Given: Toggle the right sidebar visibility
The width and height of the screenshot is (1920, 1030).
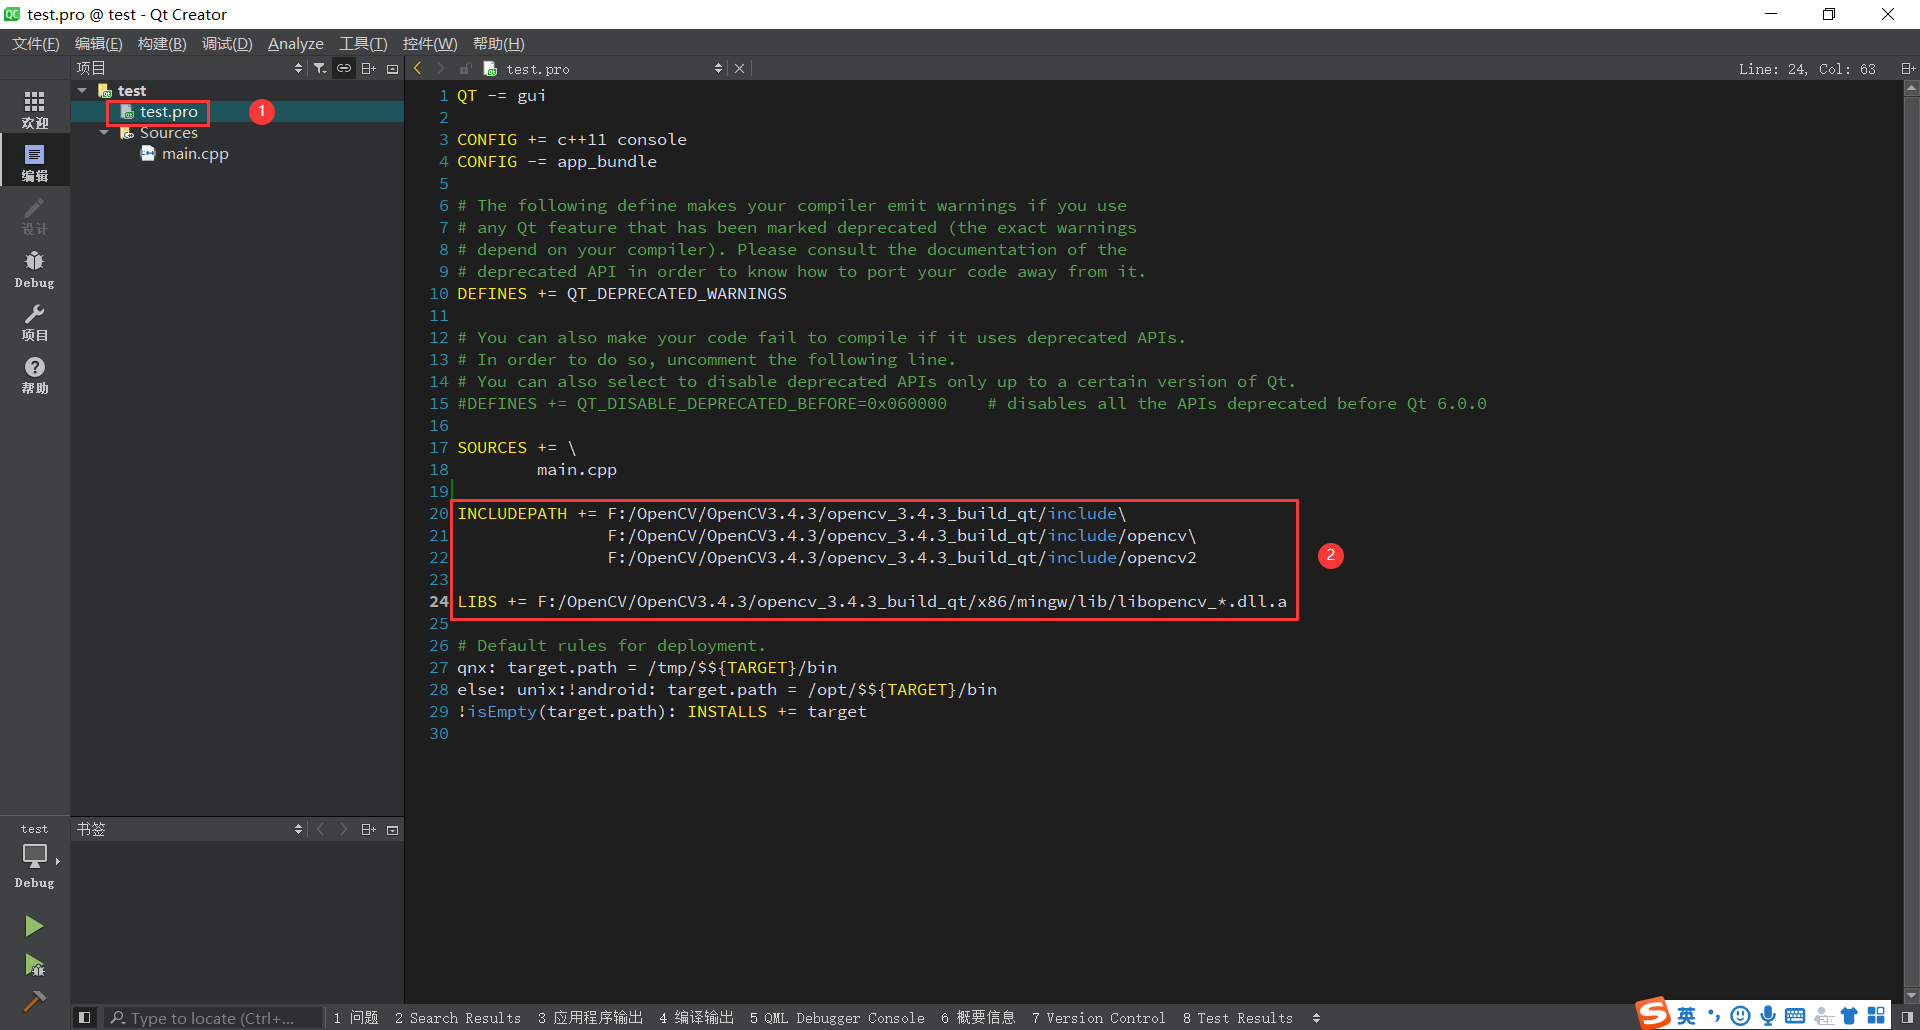Looking at the screenshot, I should [x=1907, y=1017].
